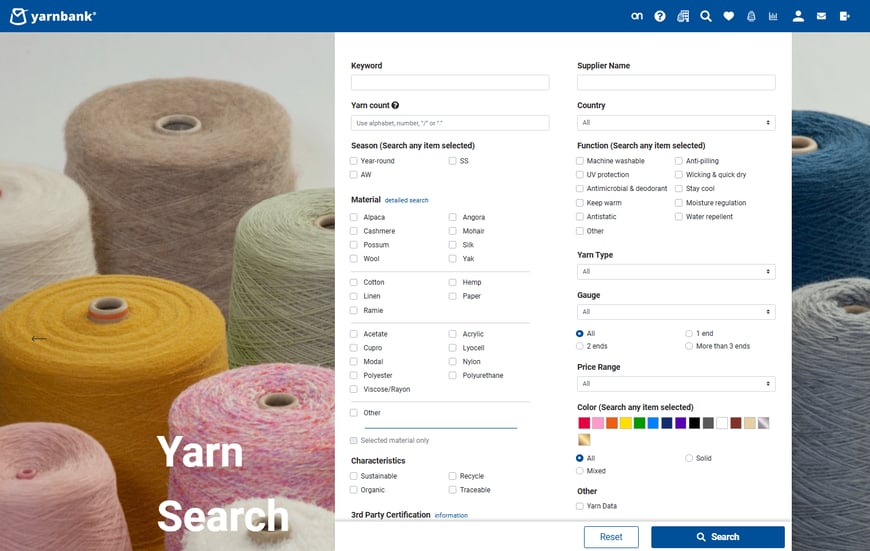
Task: Pick the red color swatch
Action: 584,423
